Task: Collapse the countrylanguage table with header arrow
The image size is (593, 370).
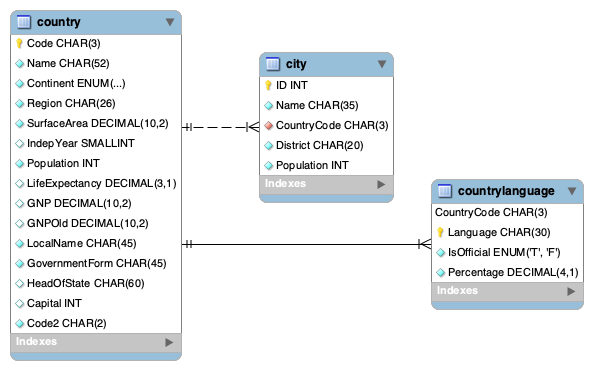Action: pos(572,191)
